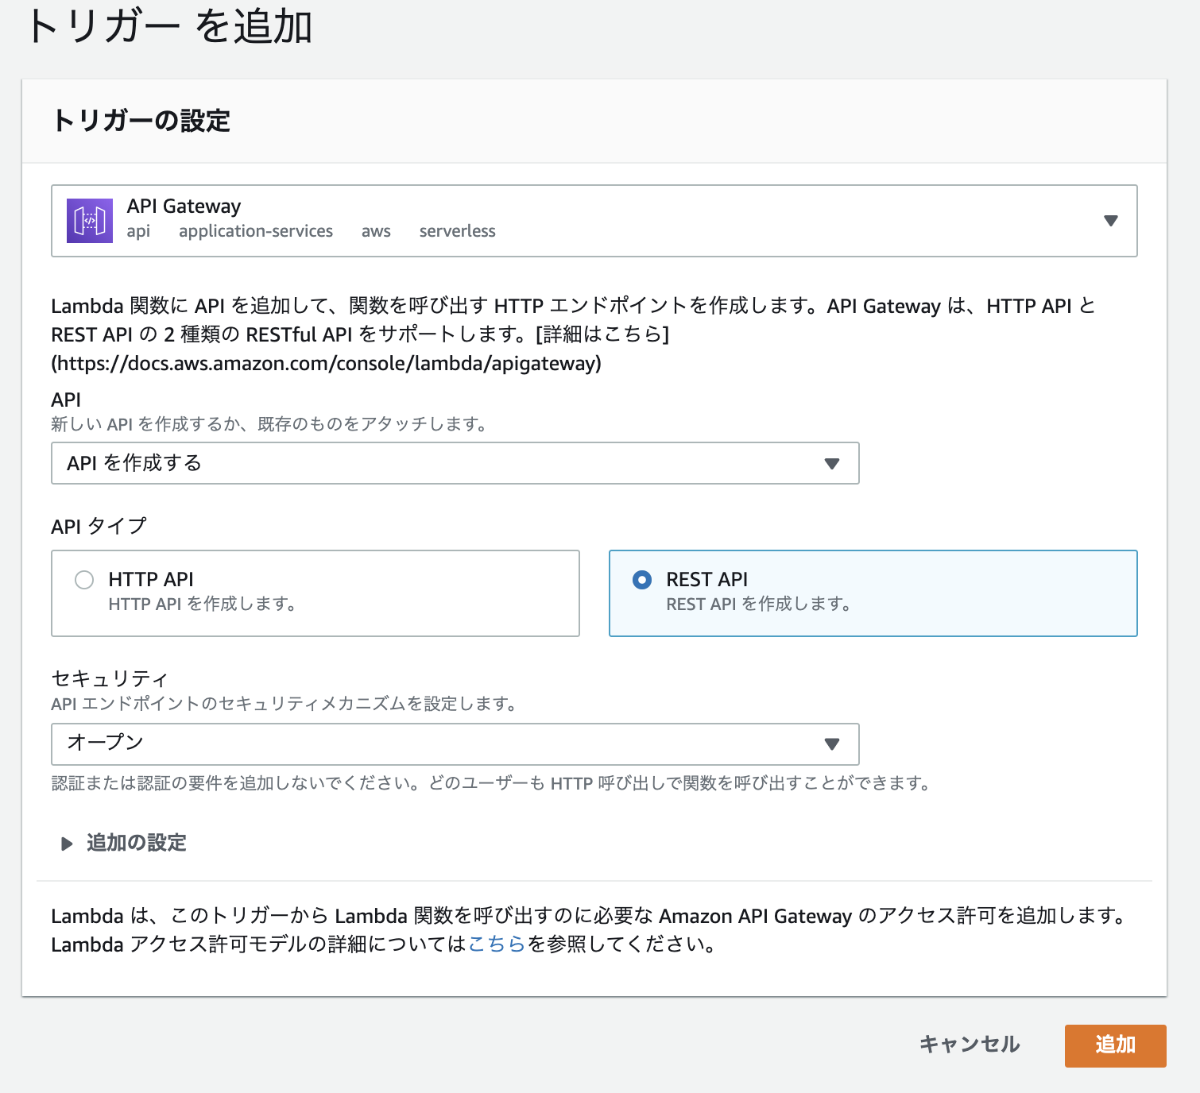Open the 'API を作成する' dropdown
The height and width of the screenshot is (1093, 1200).
(x=455, y=463)
